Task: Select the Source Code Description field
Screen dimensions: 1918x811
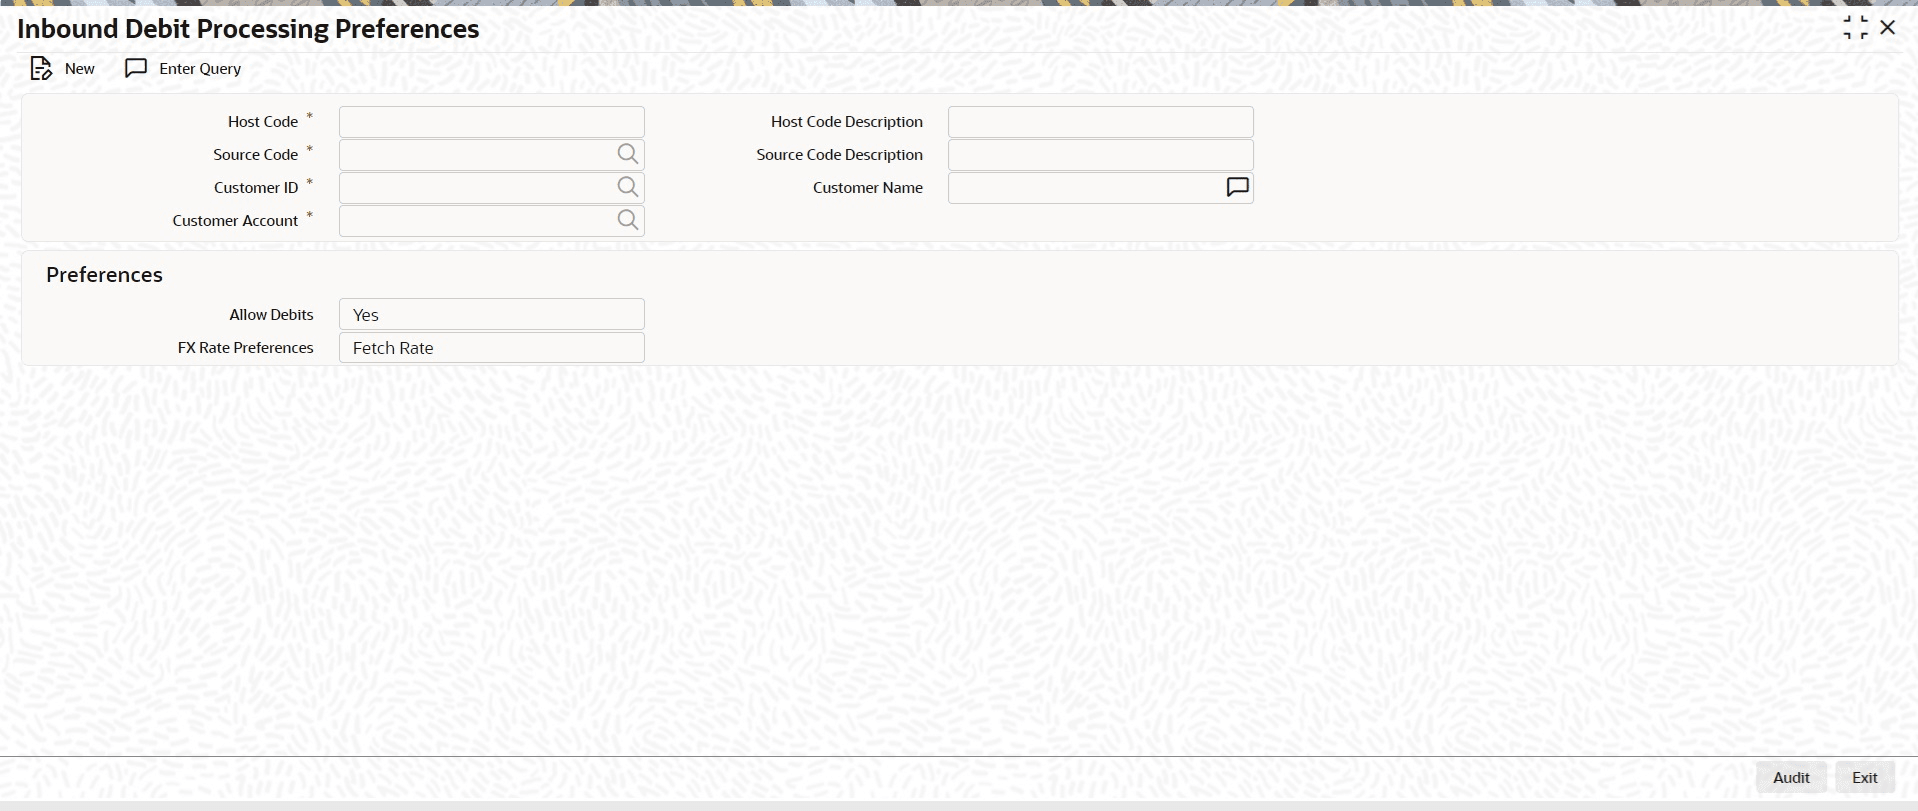Action: tap(1100, 154)
